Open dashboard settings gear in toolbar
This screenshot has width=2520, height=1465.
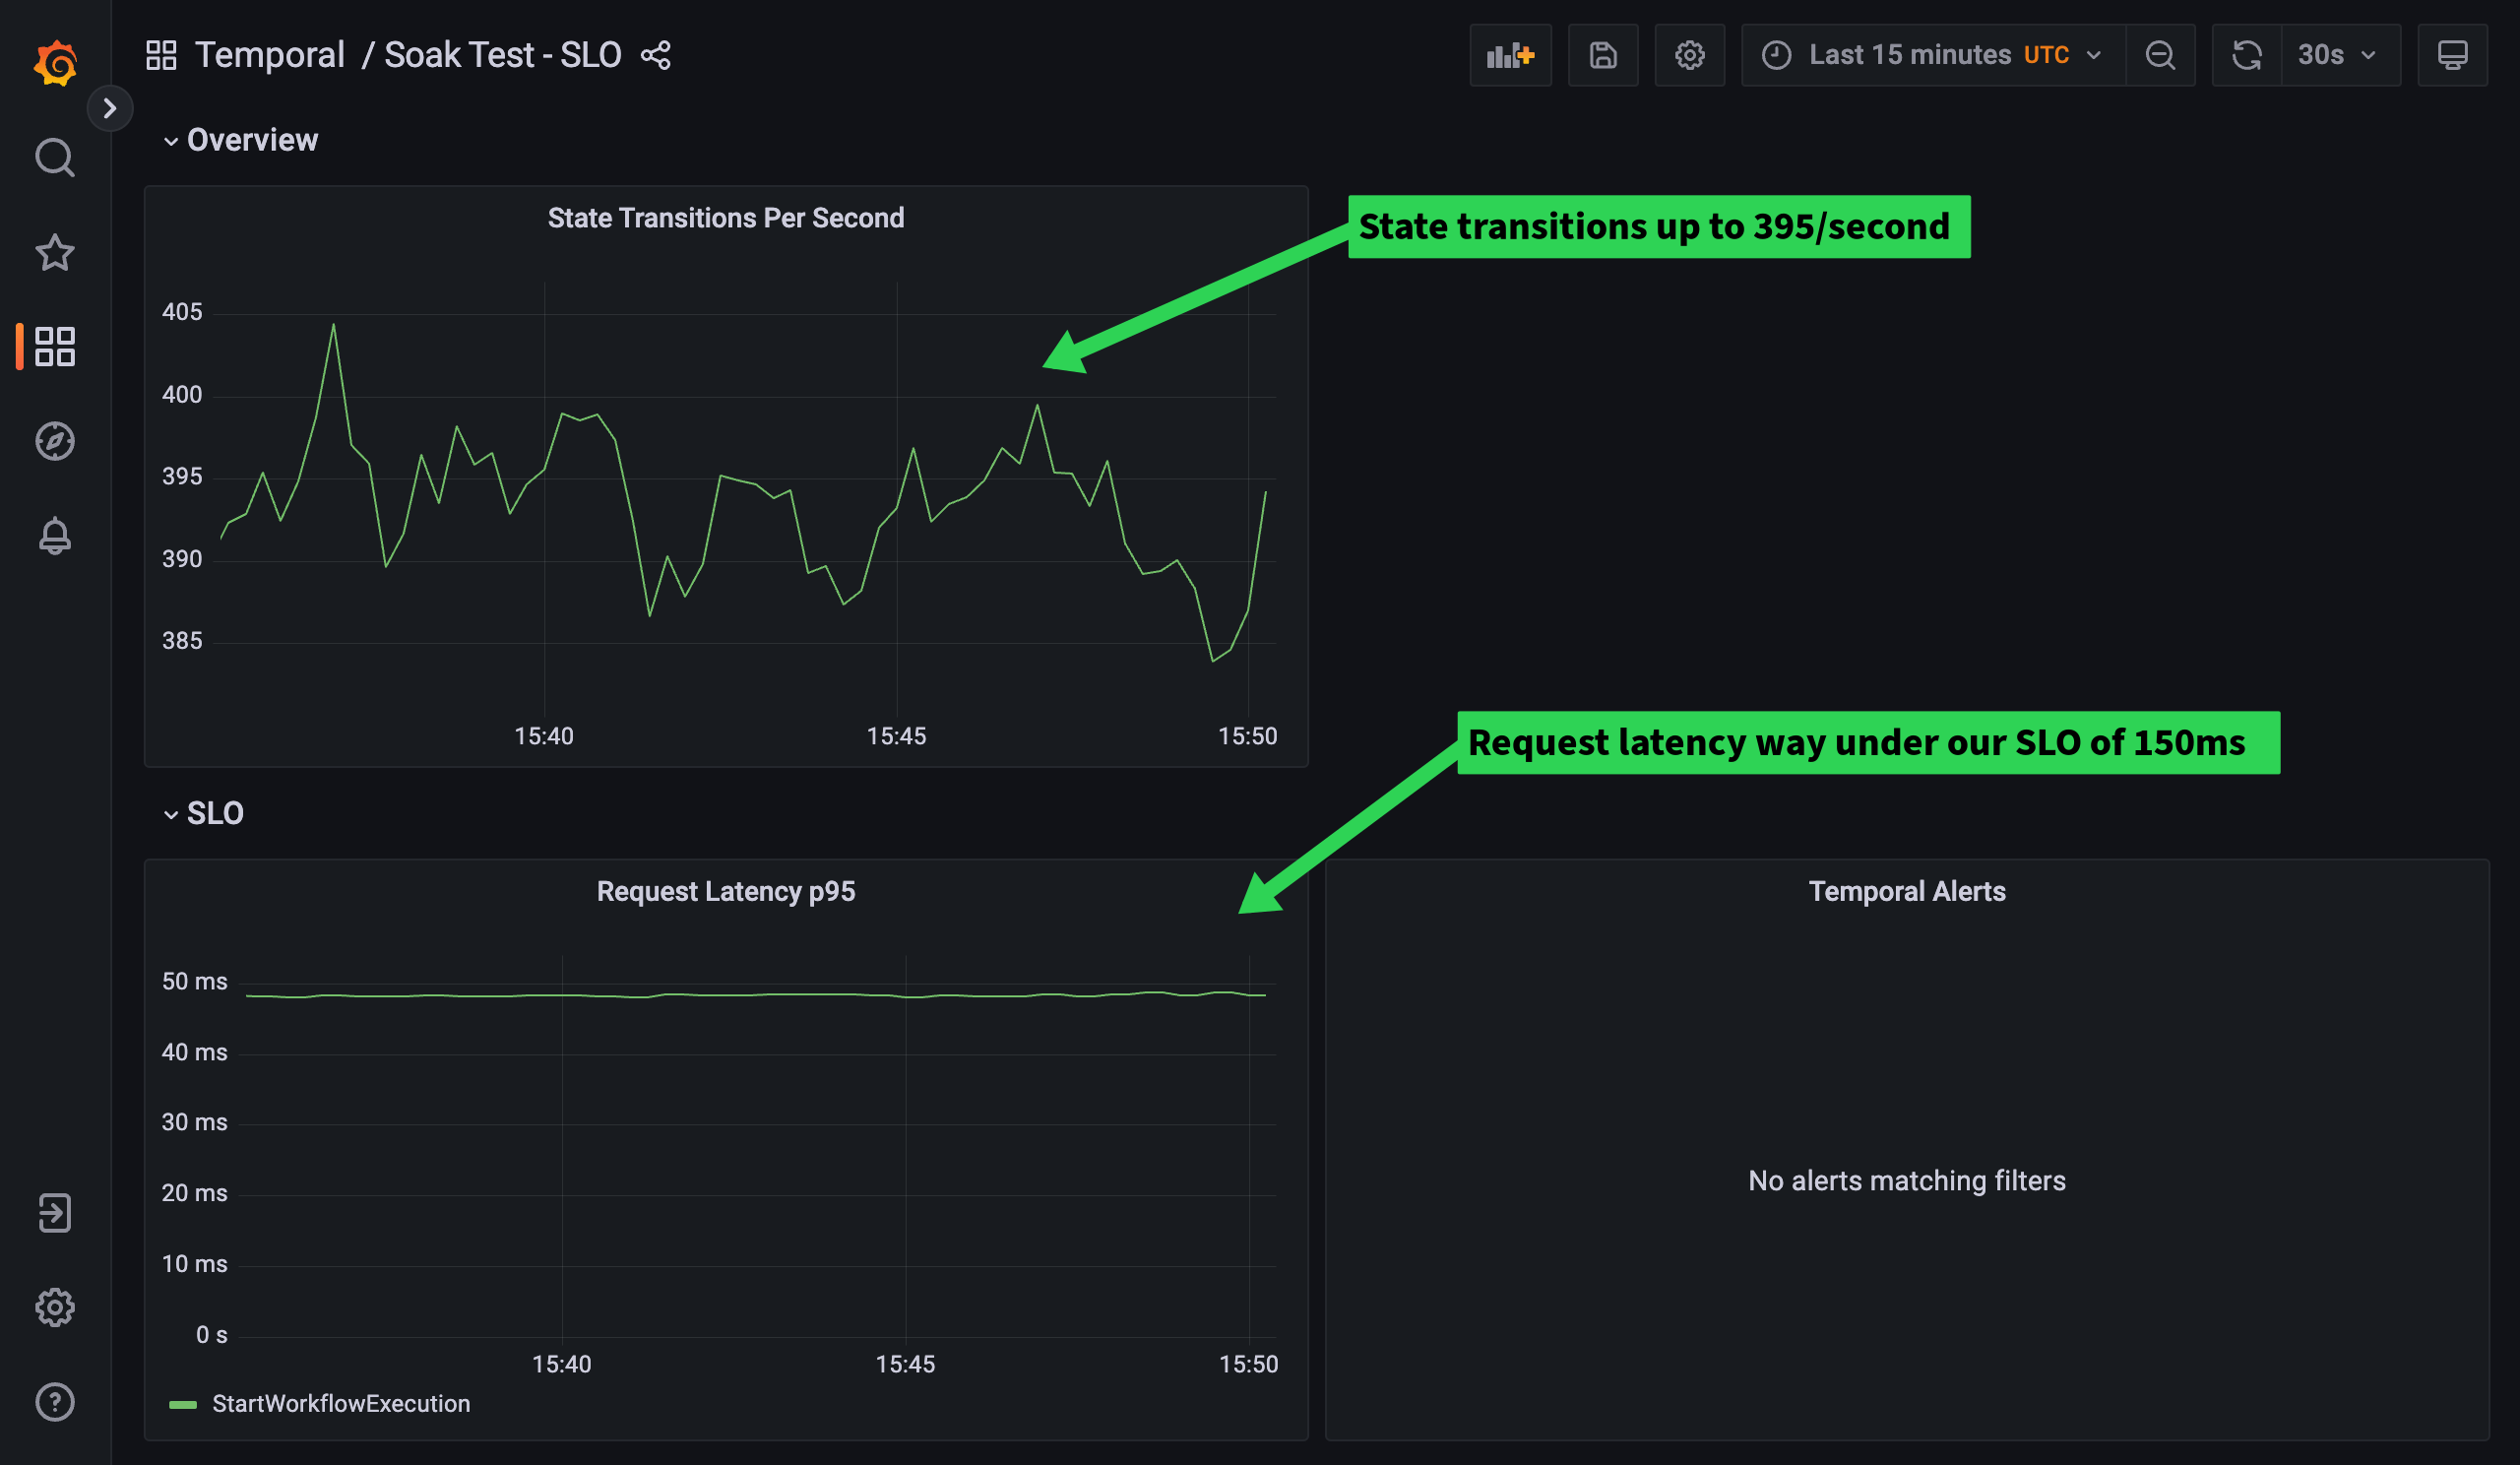click(x=1690, y=55)
